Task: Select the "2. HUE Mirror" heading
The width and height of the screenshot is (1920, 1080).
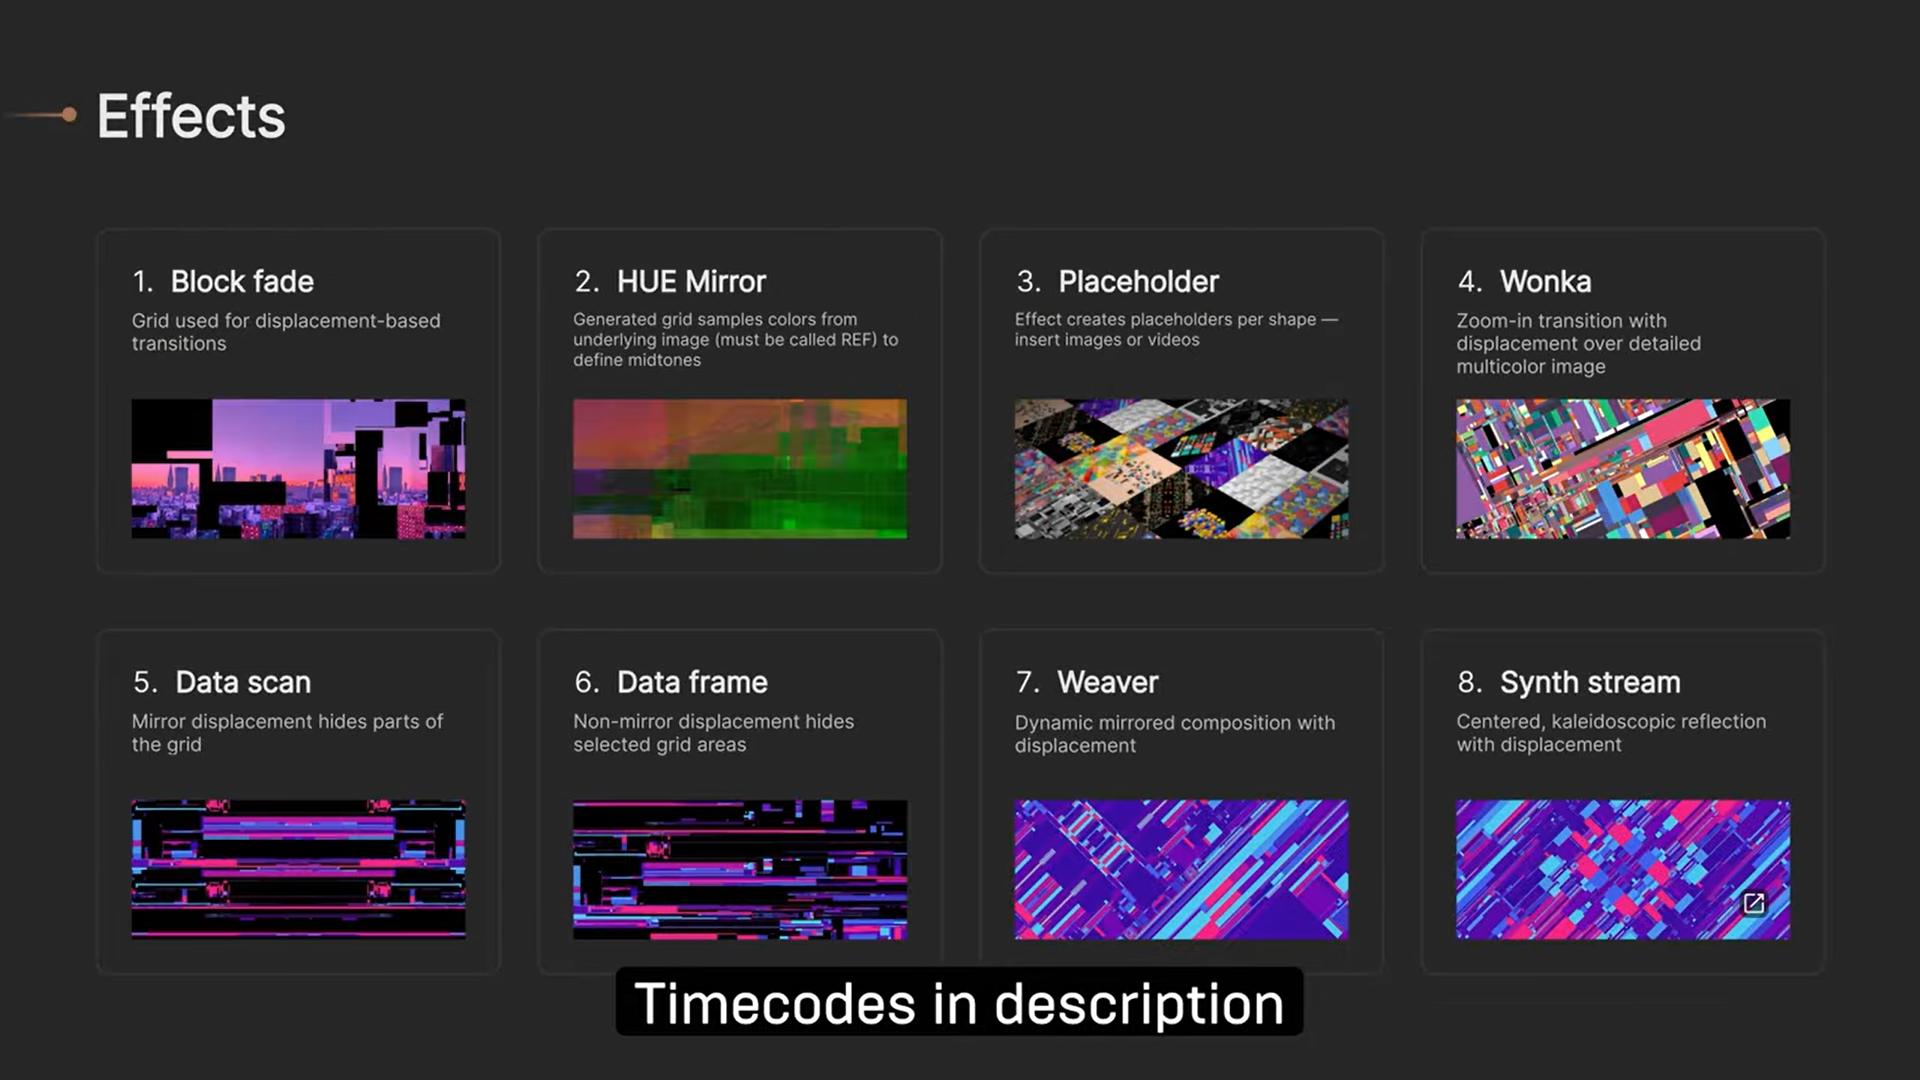Action: tap(670, 282)
